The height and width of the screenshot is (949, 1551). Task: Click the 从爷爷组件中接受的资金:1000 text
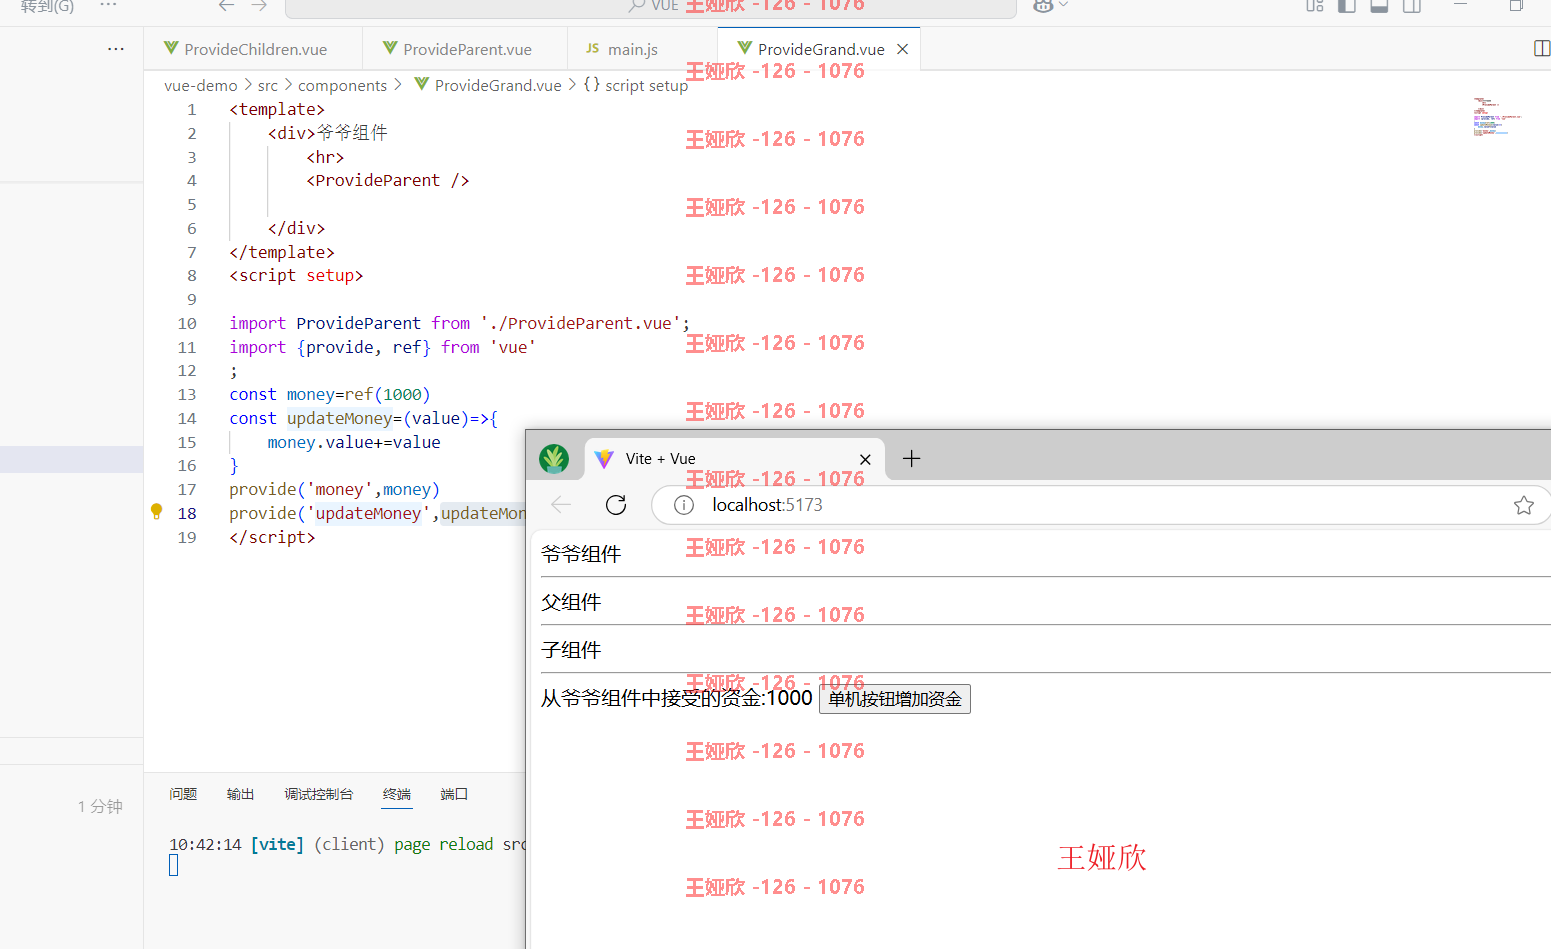pos(677,698)
